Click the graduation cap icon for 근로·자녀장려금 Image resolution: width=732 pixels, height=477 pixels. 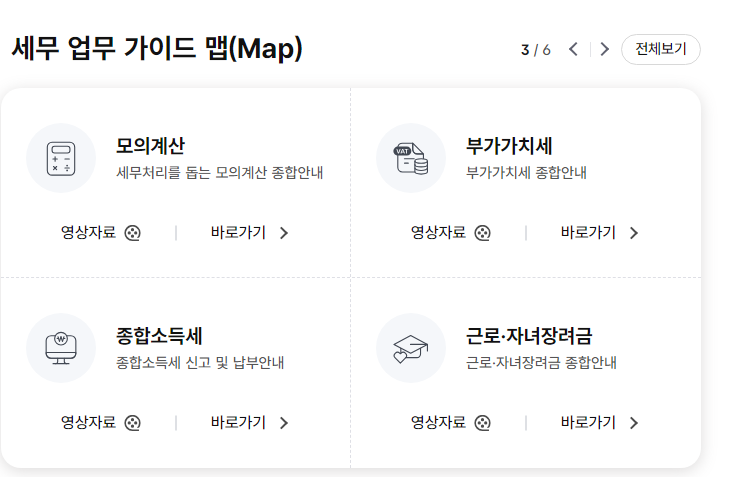(x=411, y=348)
